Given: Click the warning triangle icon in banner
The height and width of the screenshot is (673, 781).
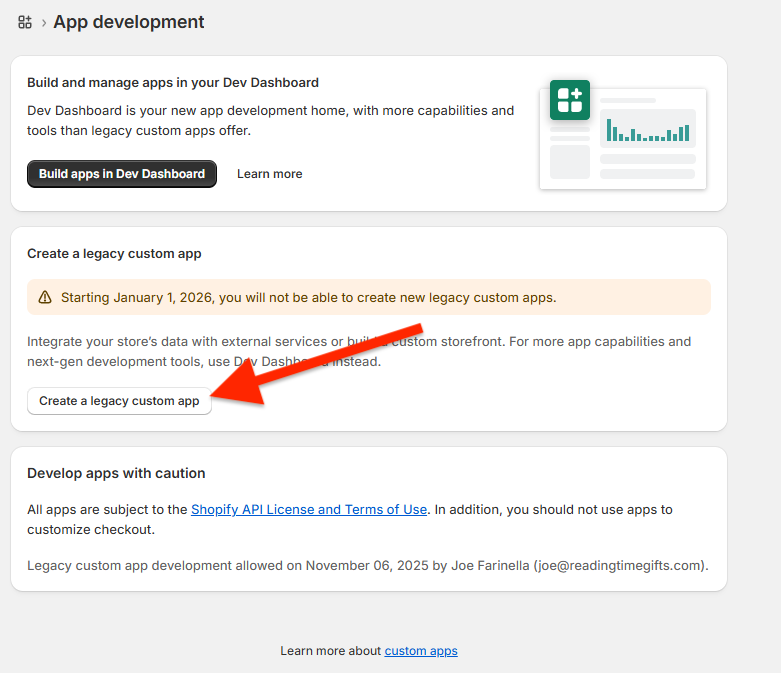Looking at the screenshot, I should point(45,297).
